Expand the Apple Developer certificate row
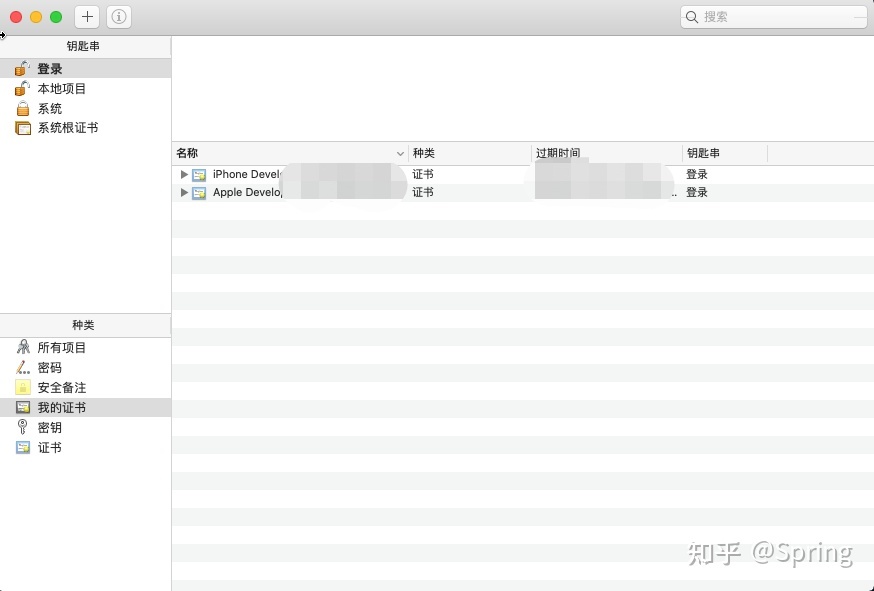 pyautogui.click(x=184, y=192)
